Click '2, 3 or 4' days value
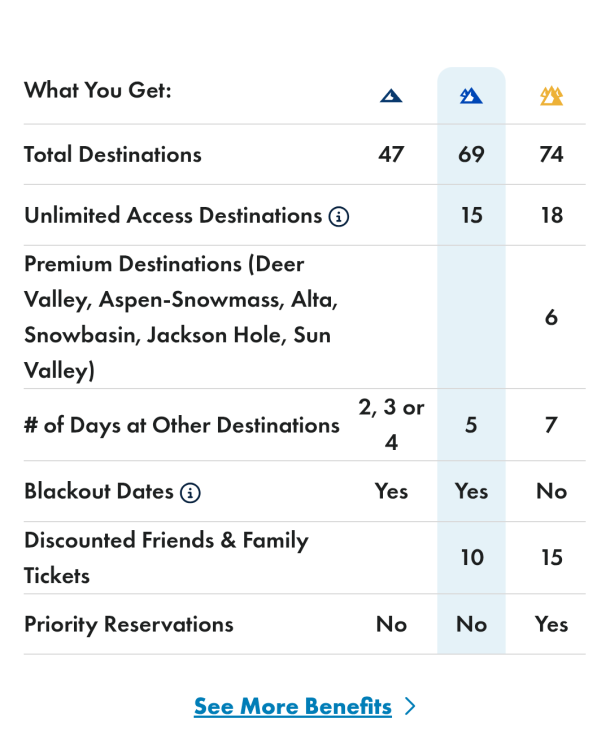Screen dimensions: 610x750 pyautogui.click(x=391, y=424)
